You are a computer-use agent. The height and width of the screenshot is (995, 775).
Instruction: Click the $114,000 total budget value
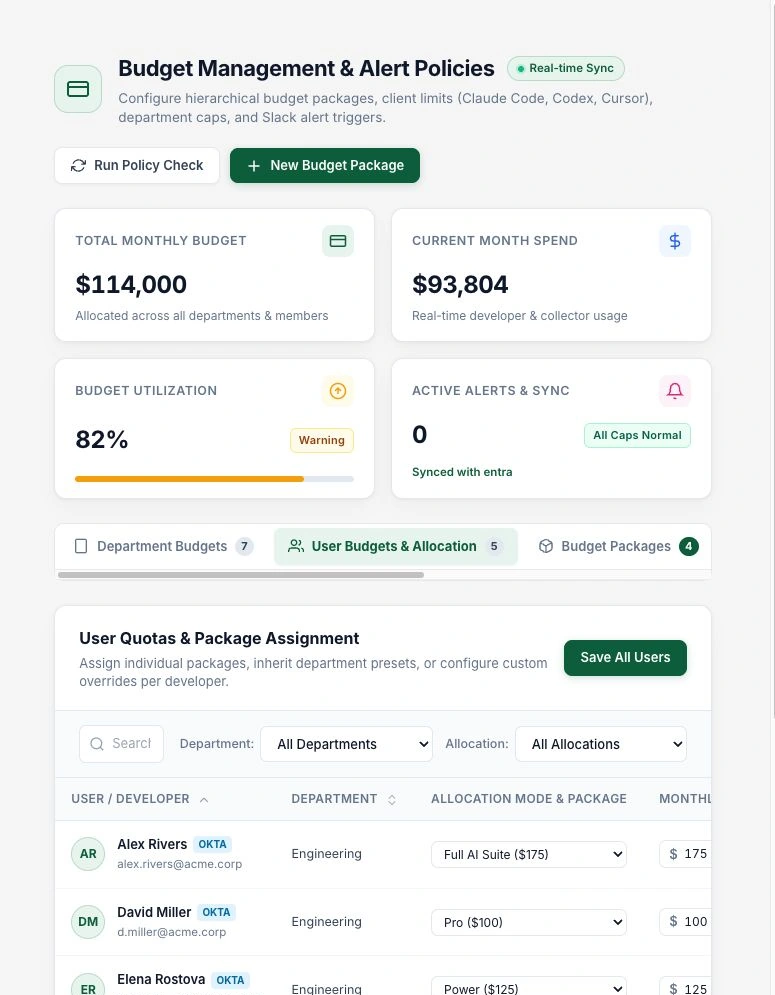[131, 284]
